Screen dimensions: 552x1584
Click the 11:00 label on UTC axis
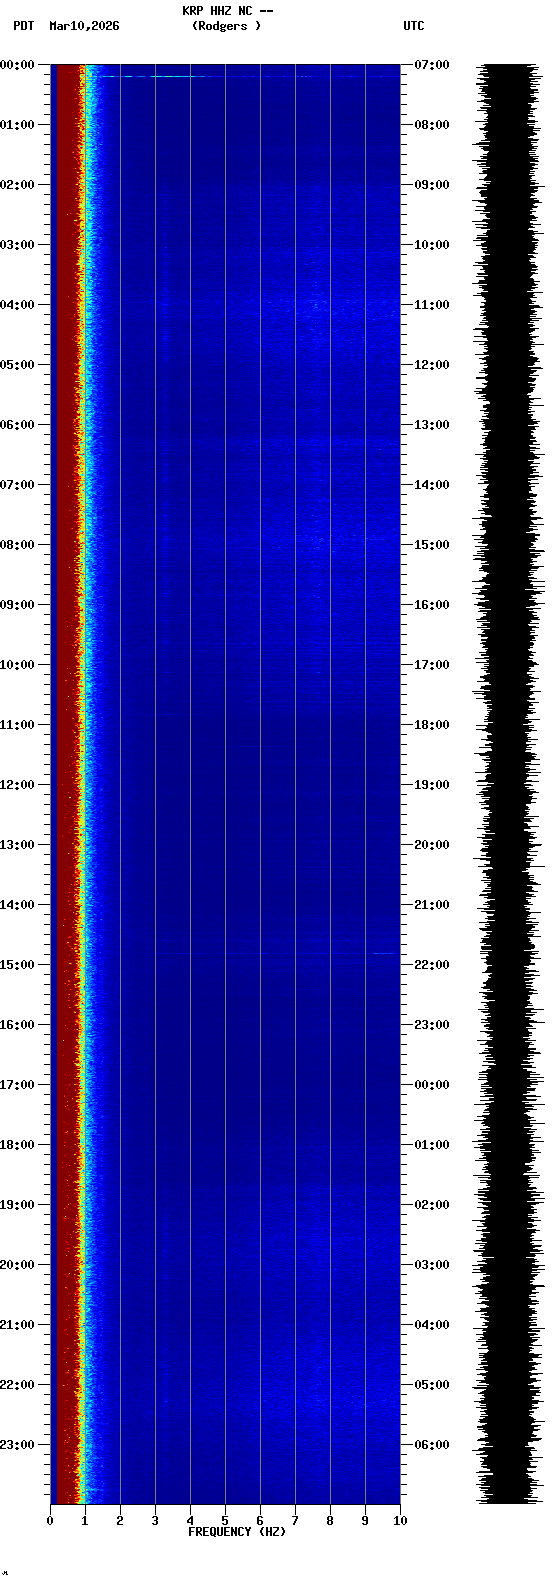pos(432,305)
